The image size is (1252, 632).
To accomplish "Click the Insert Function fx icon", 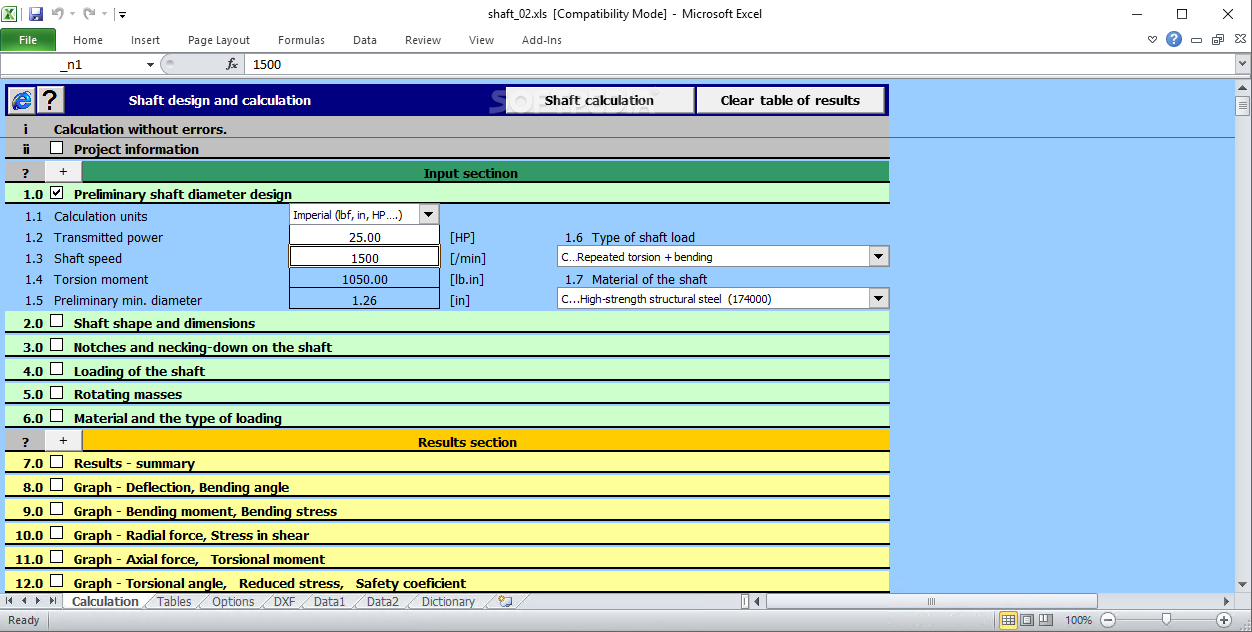I will tap(232, 64).
